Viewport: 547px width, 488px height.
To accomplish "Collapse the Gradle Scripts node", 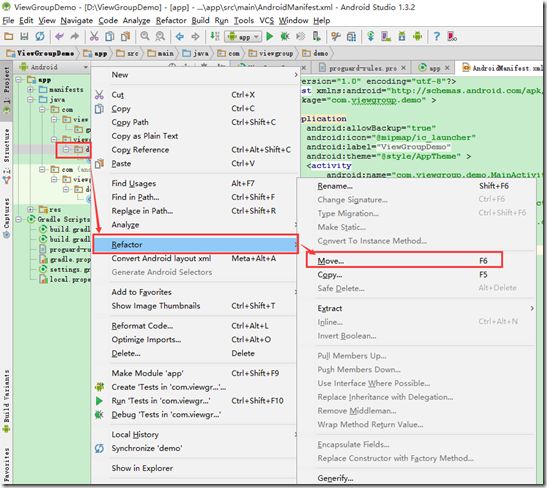I will coord(20,219).
